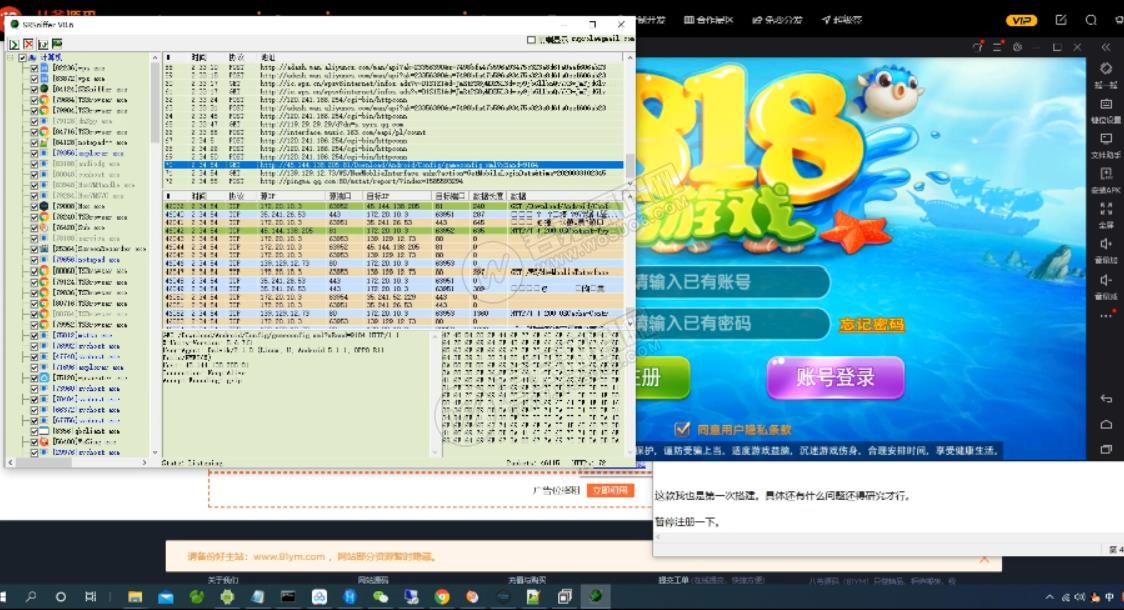Sort packet list by 数据长度 column header

pos(488,196)
